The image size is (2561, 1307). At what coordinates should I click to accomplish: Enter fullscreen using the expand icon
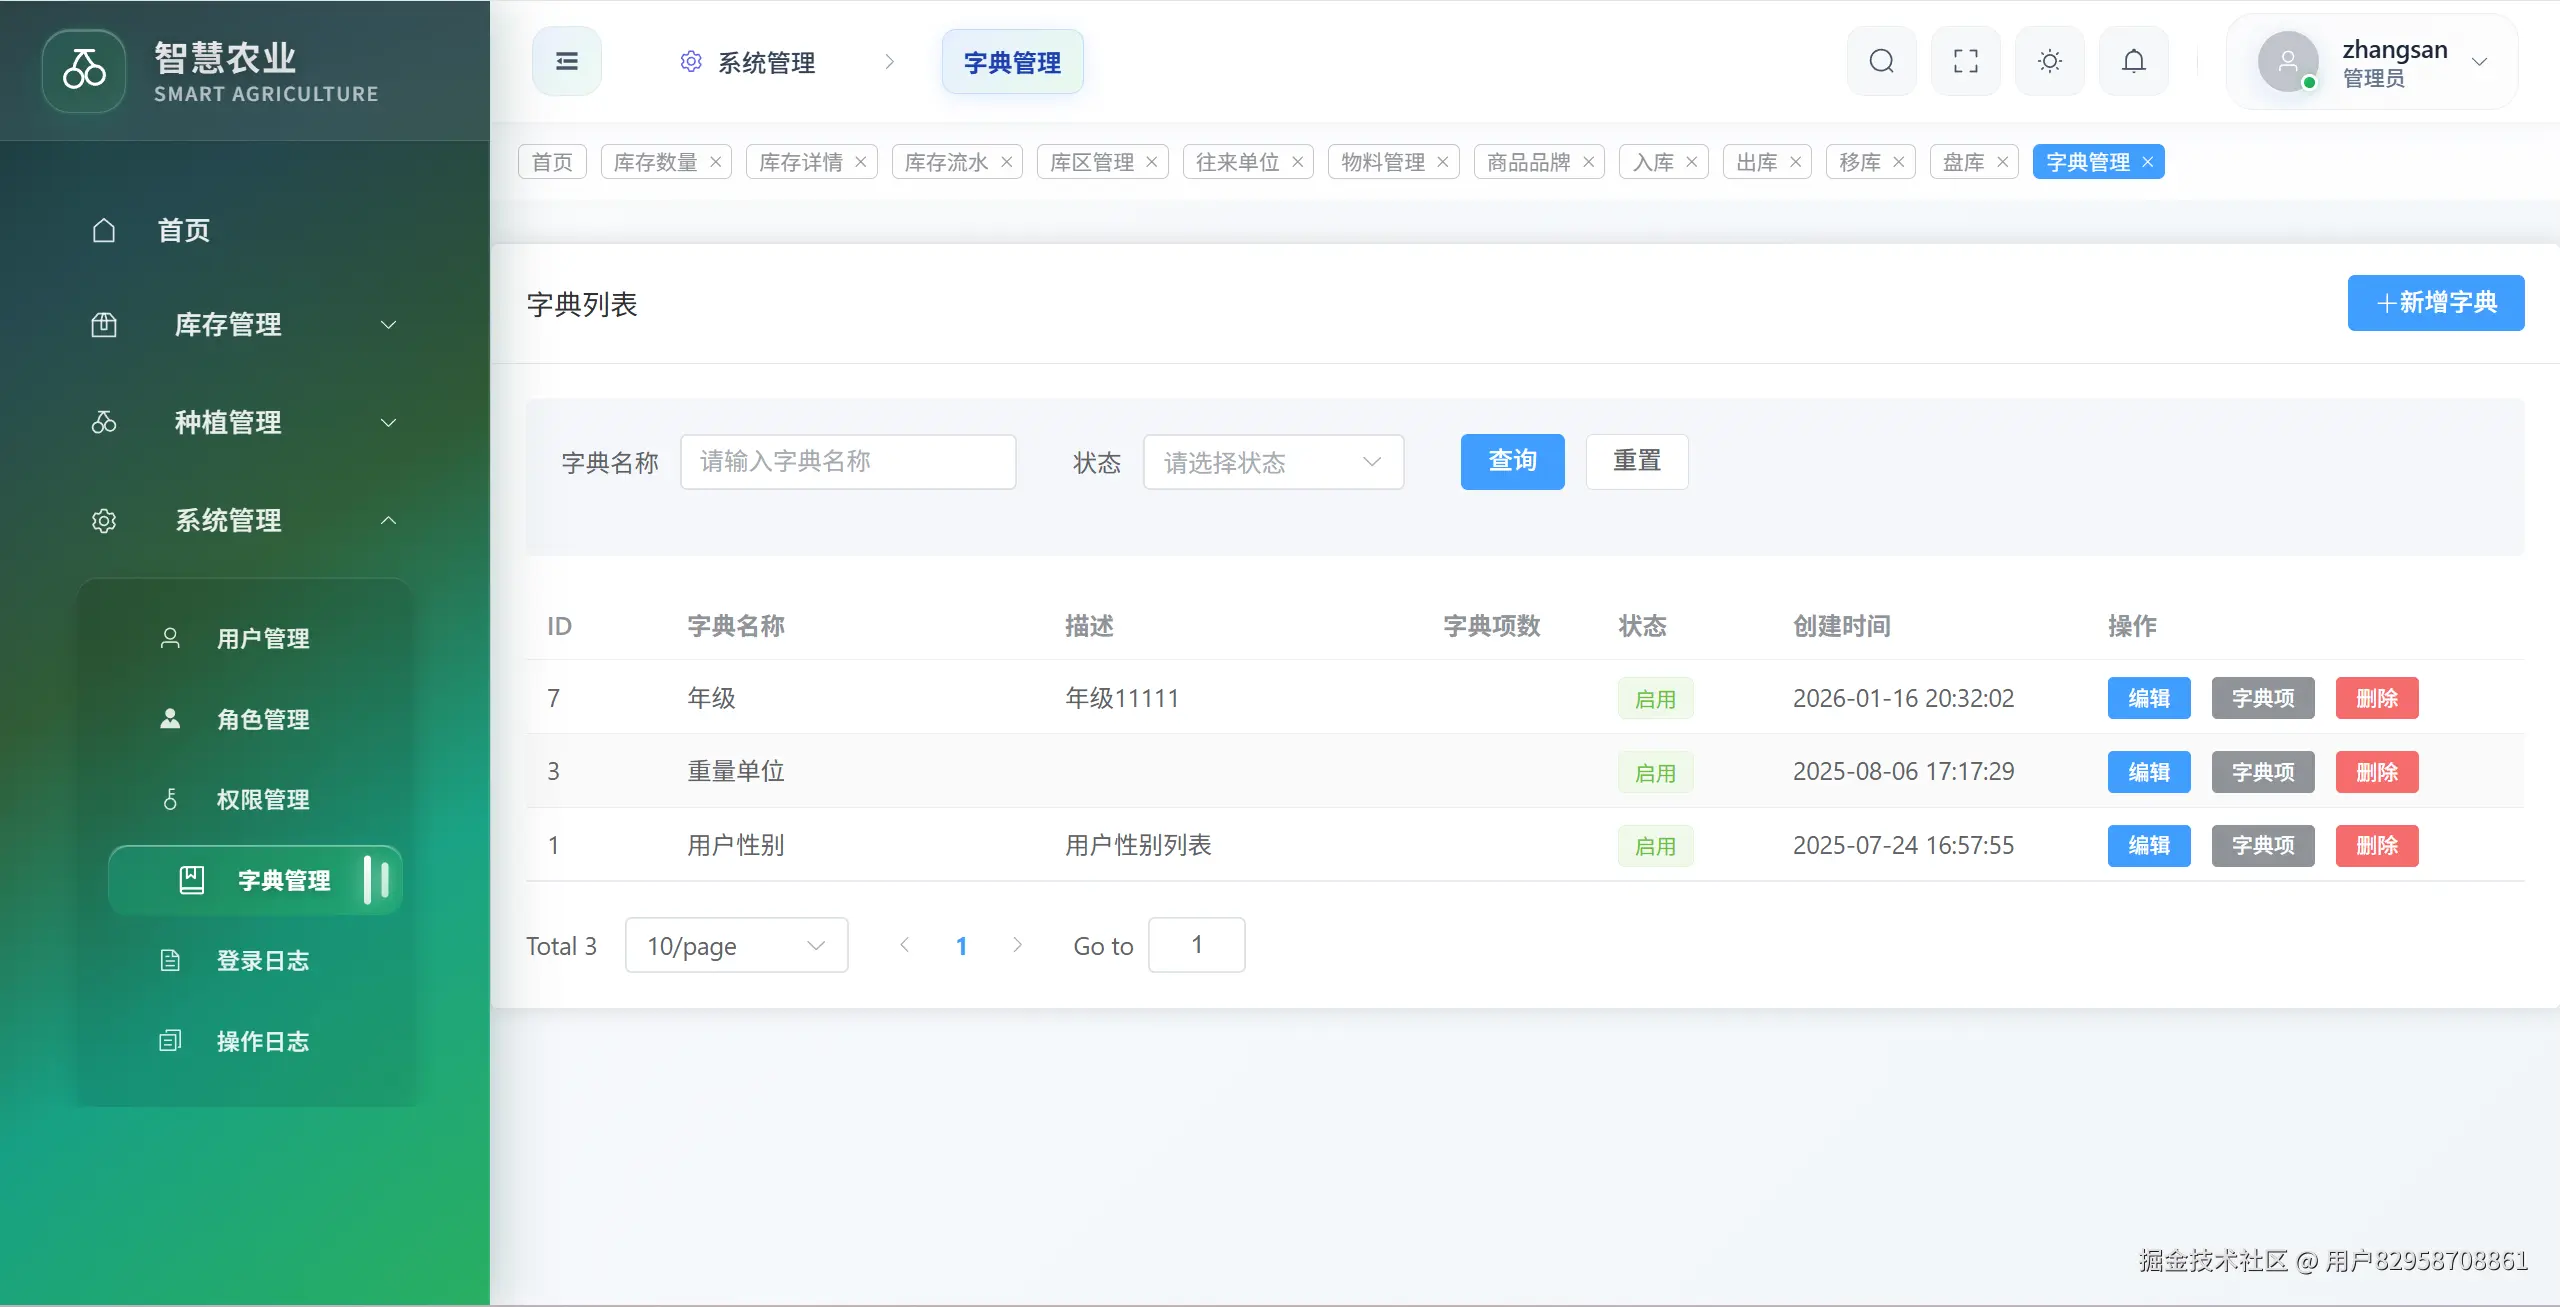point(1965,62)
